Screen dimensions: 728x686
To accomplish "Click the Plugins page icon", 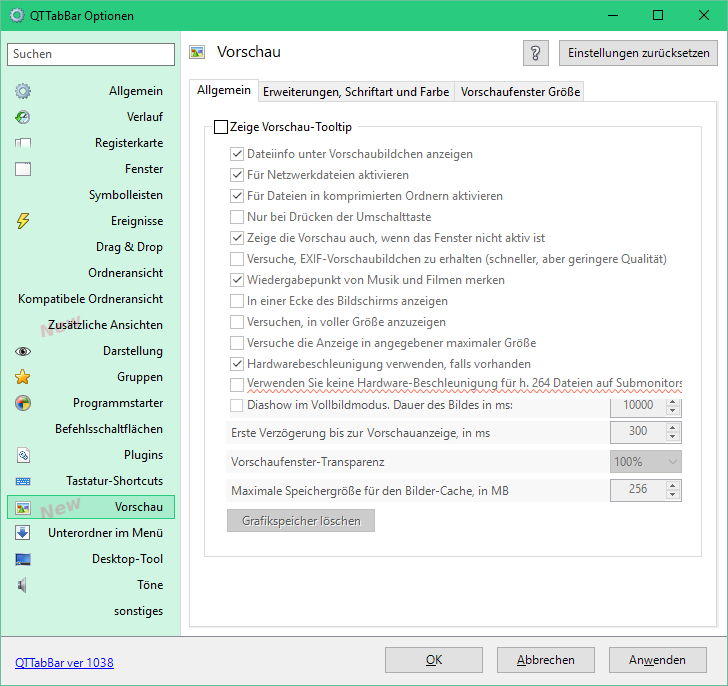I will click(x=23, y=455).
